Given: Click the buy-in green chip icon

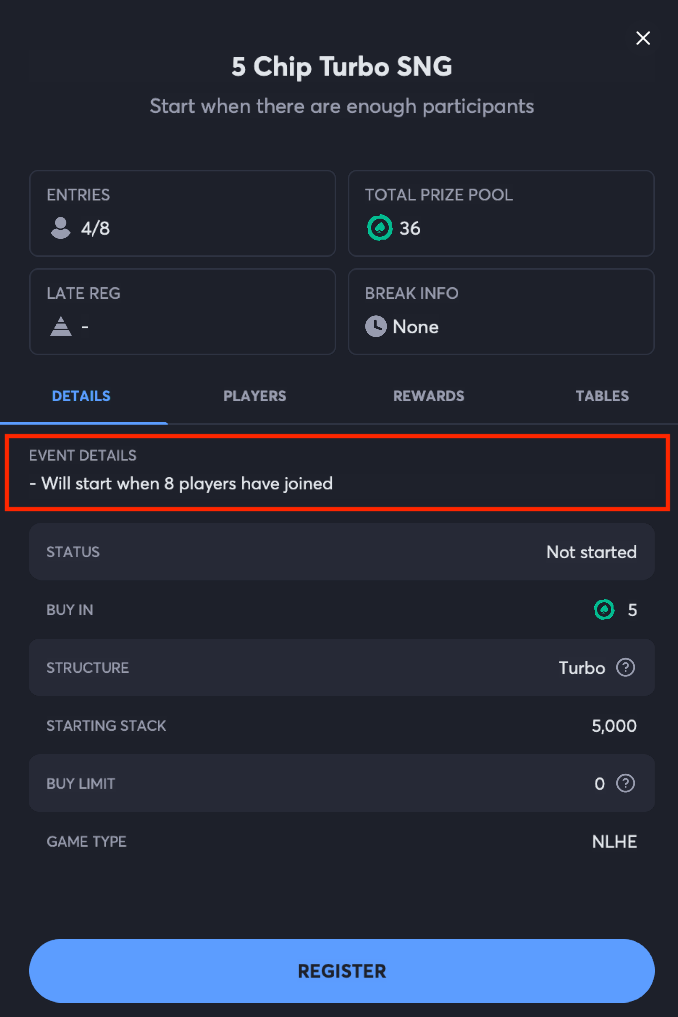Looking at the screenshot, I should [x=604, y=610].
